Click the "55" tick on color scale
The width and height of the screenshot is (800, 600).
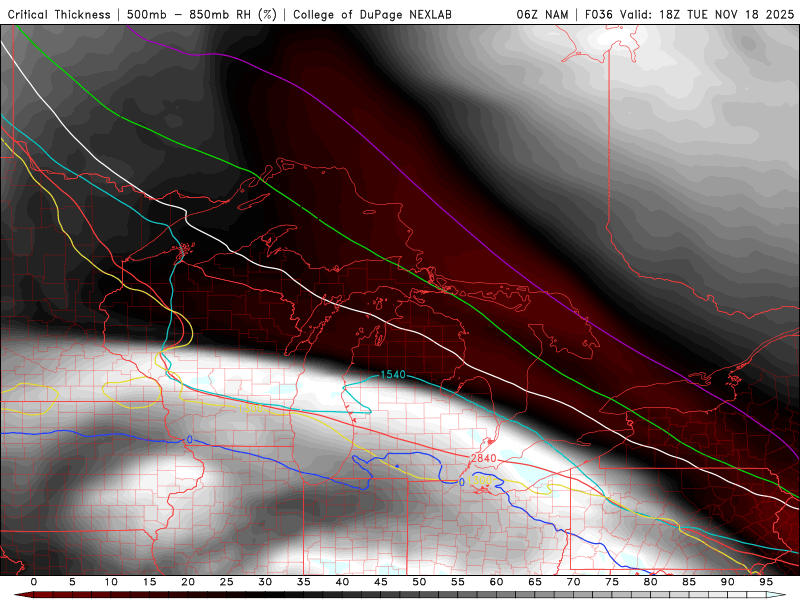[x=458, y=582]
